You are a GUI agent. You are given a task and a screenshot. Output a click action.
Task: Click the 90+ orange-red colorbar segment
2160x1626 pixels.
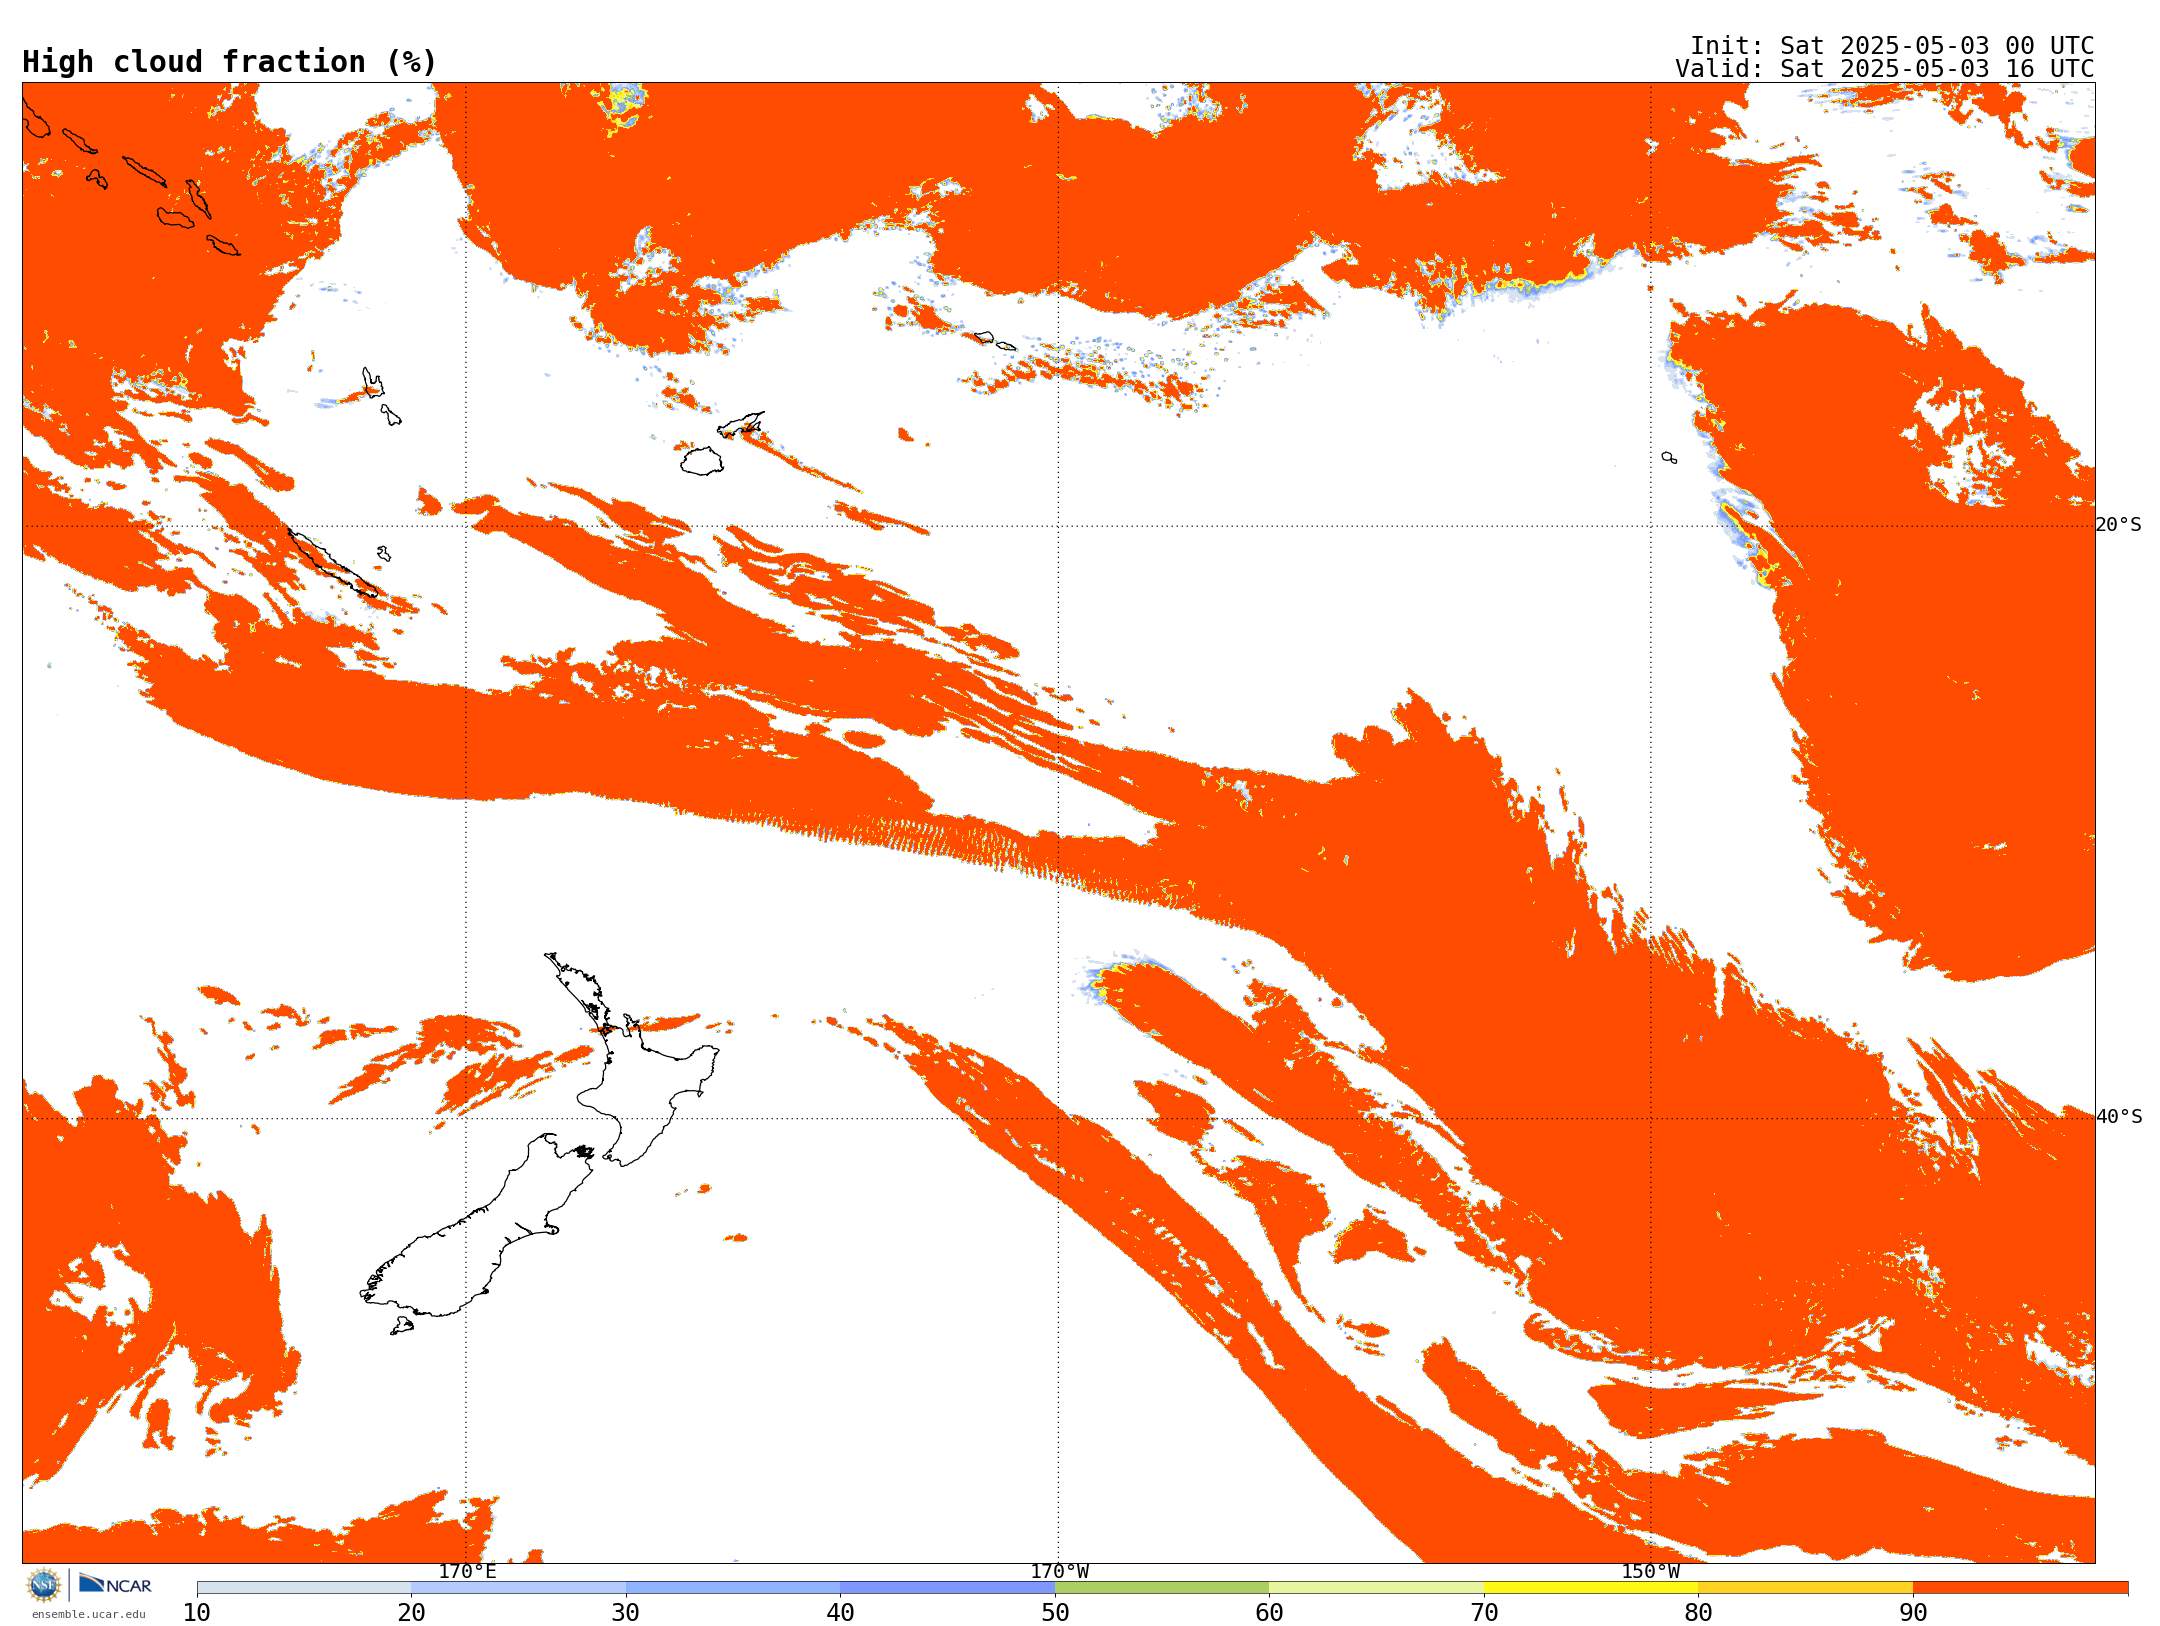coord(2020,1588)
